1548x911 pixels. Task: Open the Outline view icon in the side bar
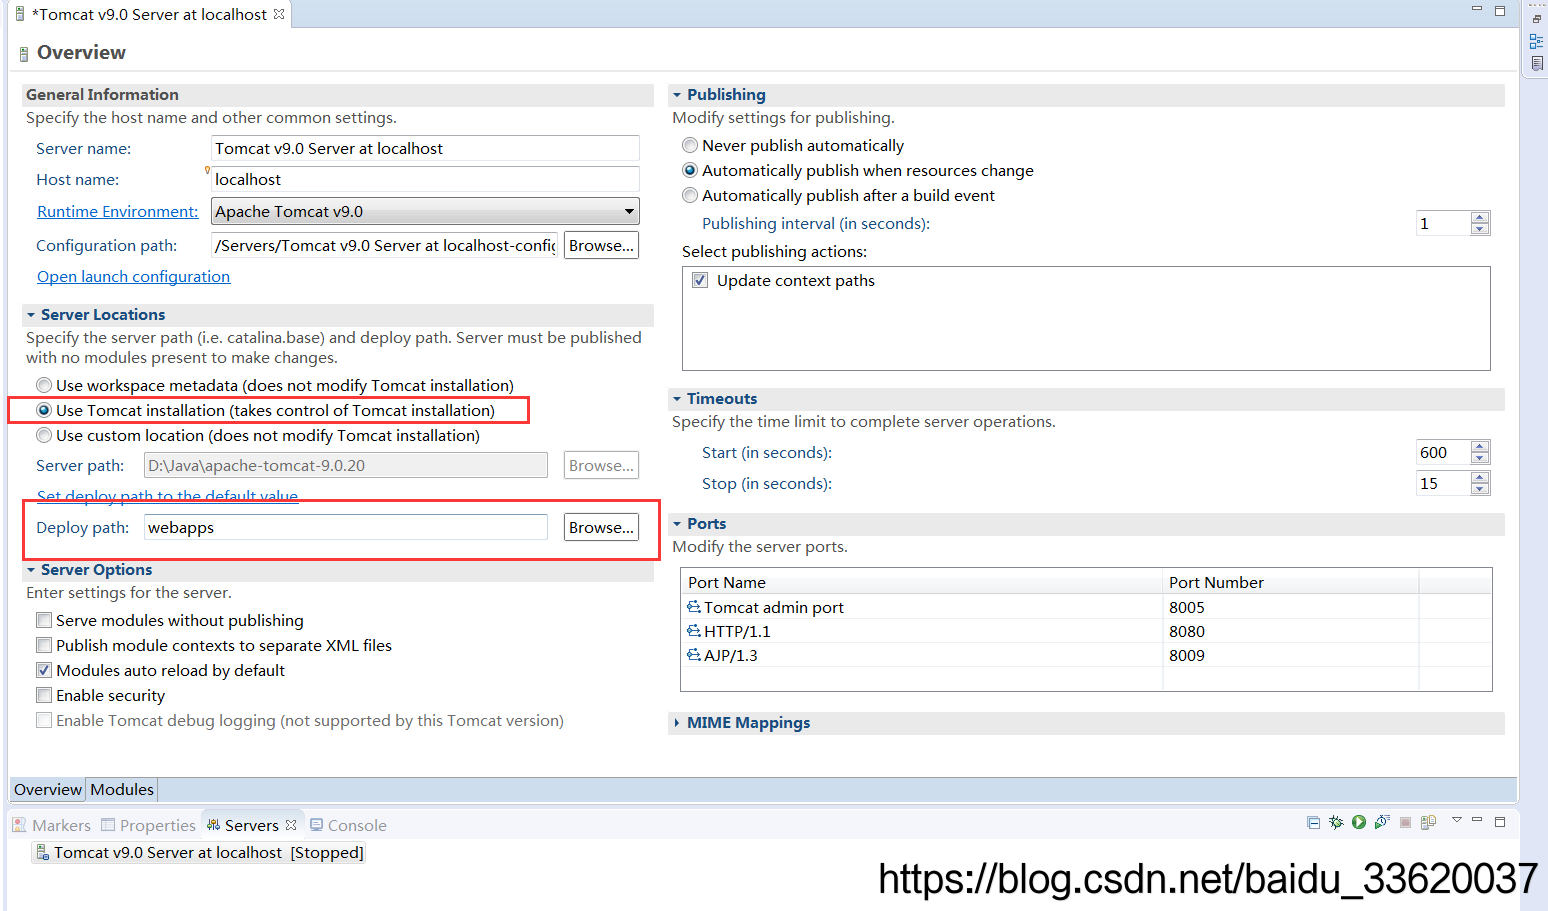(x=1537, y=41)
